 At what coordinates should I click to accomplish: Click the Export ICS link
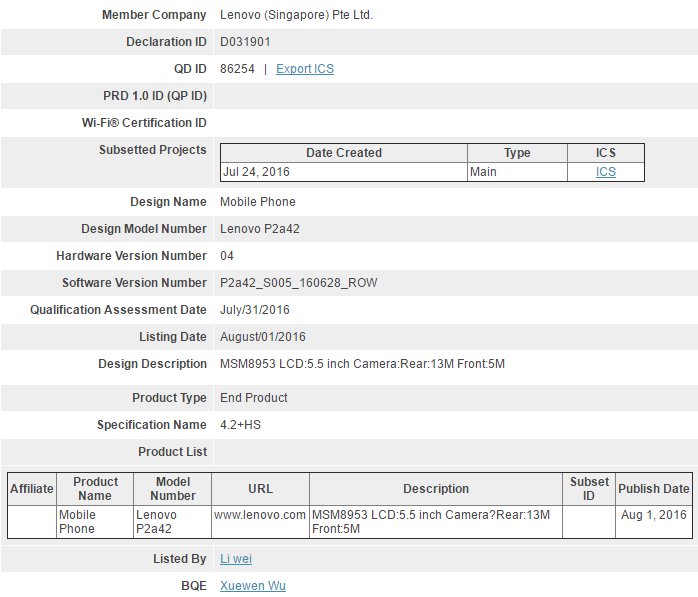tap(305, 69)
